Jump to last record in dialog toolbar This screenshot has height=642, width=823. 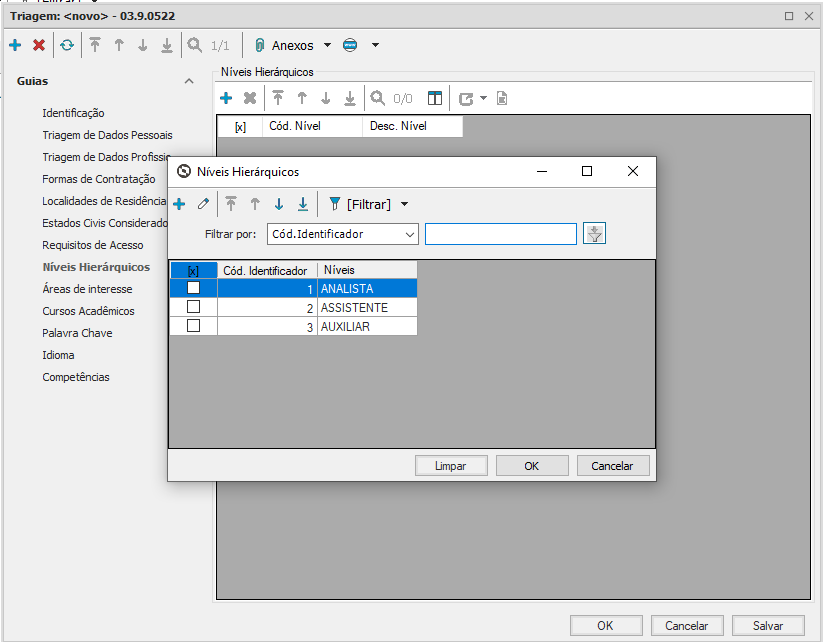(x=302, y=204)
